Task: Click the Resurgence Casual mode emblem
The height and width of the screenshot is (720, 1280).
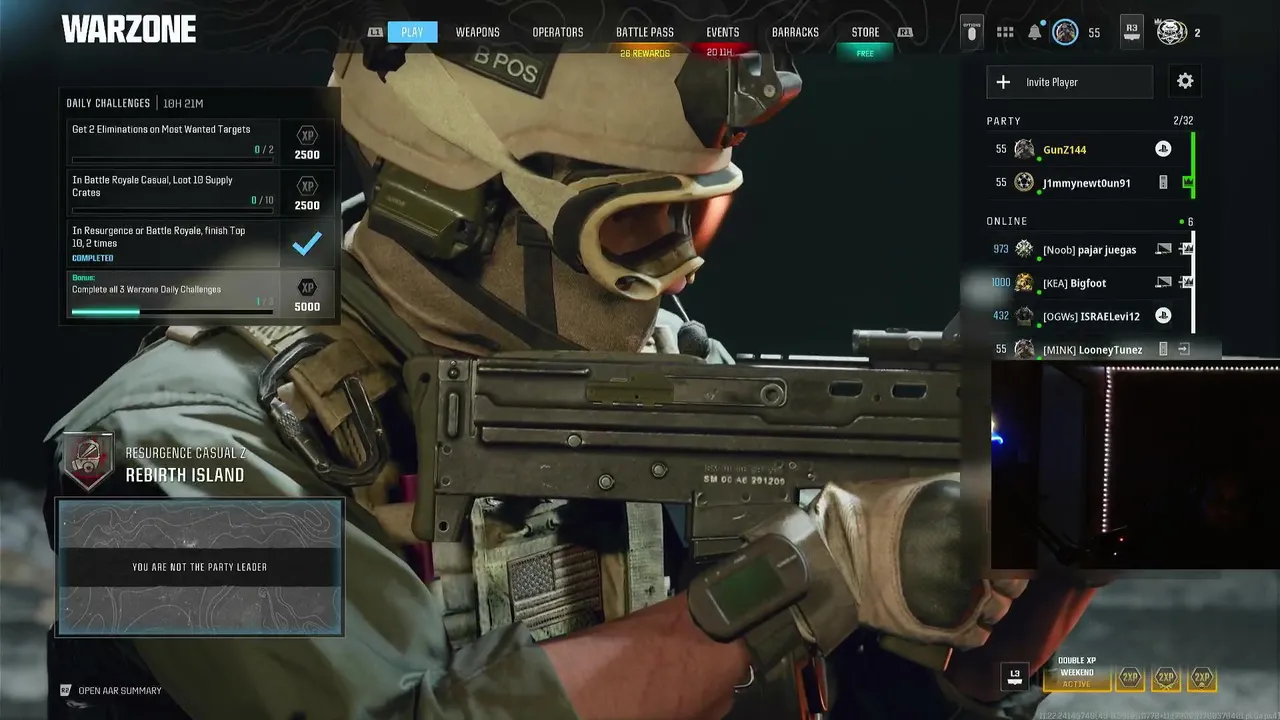Action: [88, 462]
